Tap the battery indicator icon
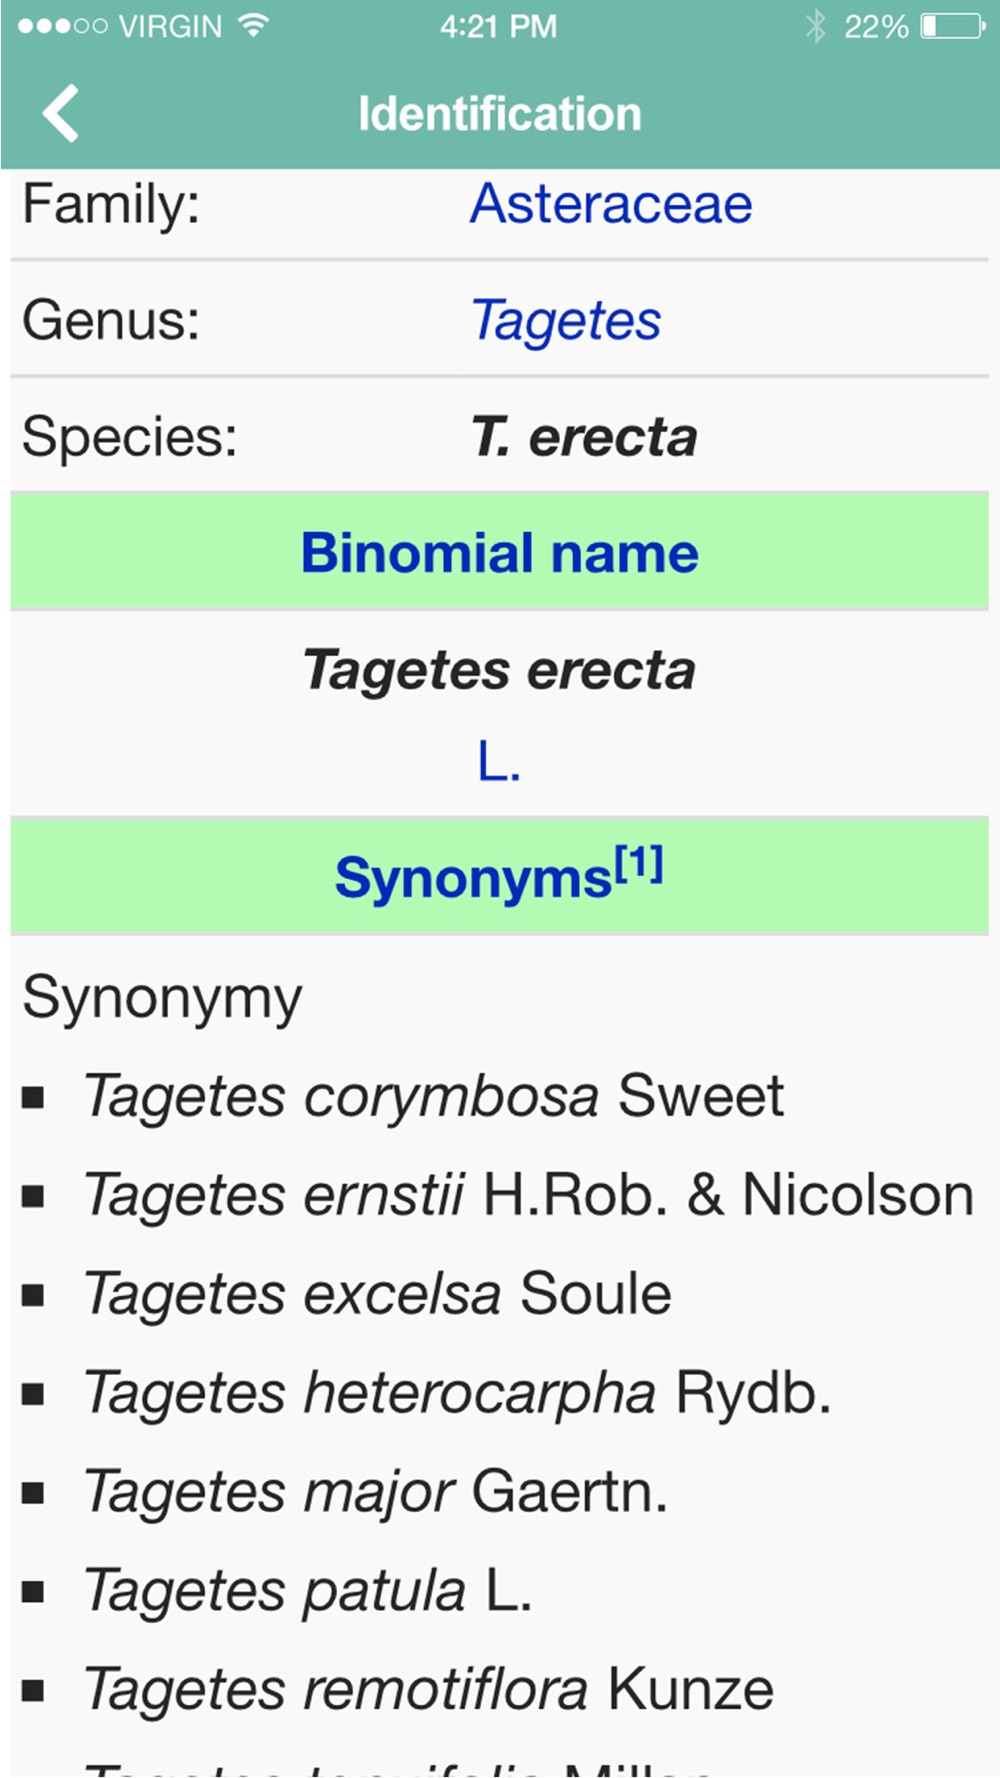Viewport: 1000px width, 1778px height. pyautogui.click(x=952, y=26)
